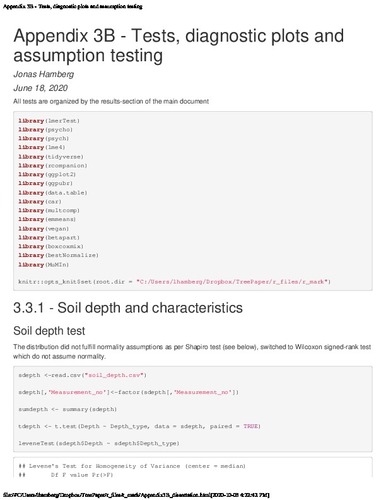The image size is (386, 500).
Task: Click the date June 18, 2020
Action: tap(40, 88)
